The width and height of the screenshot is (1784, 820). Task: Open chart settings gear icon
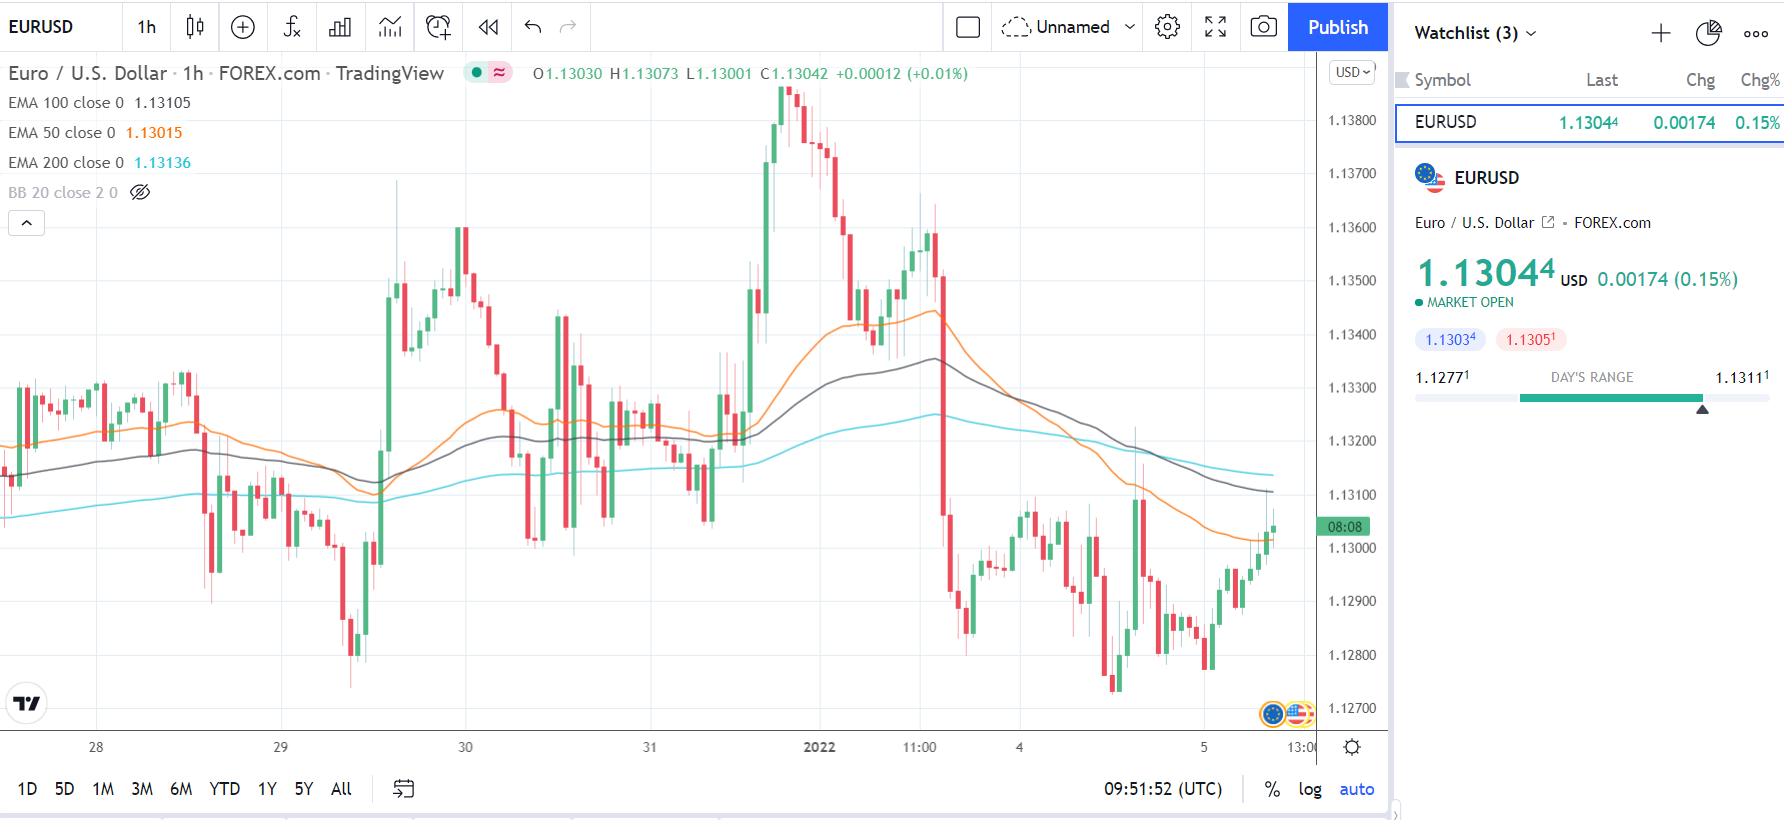pyautogui.click(x=1167, y=27)
